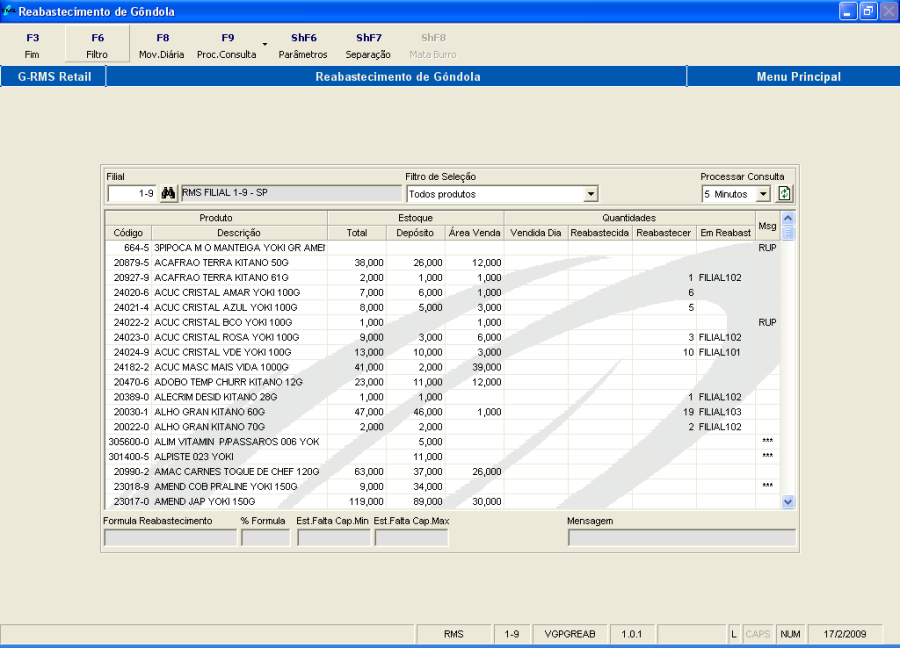
Task: Open ShF7 Separação from the toolbar
Action: point(368,45)
